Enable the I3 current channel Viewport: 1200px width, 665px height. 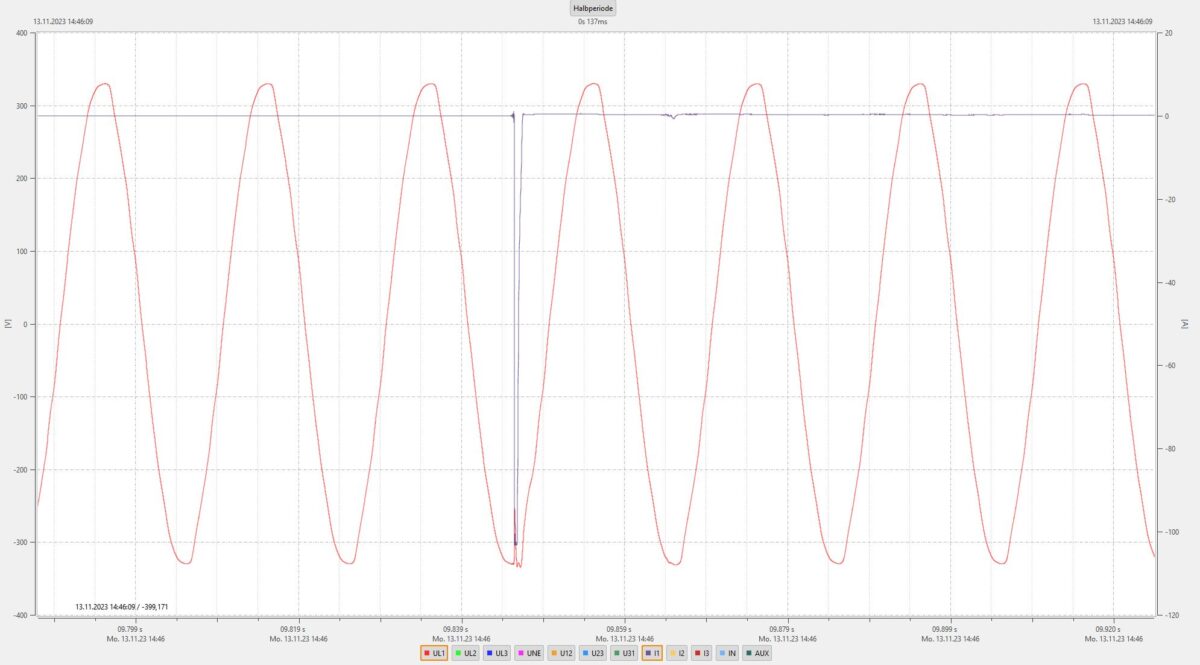coord(702,653)
